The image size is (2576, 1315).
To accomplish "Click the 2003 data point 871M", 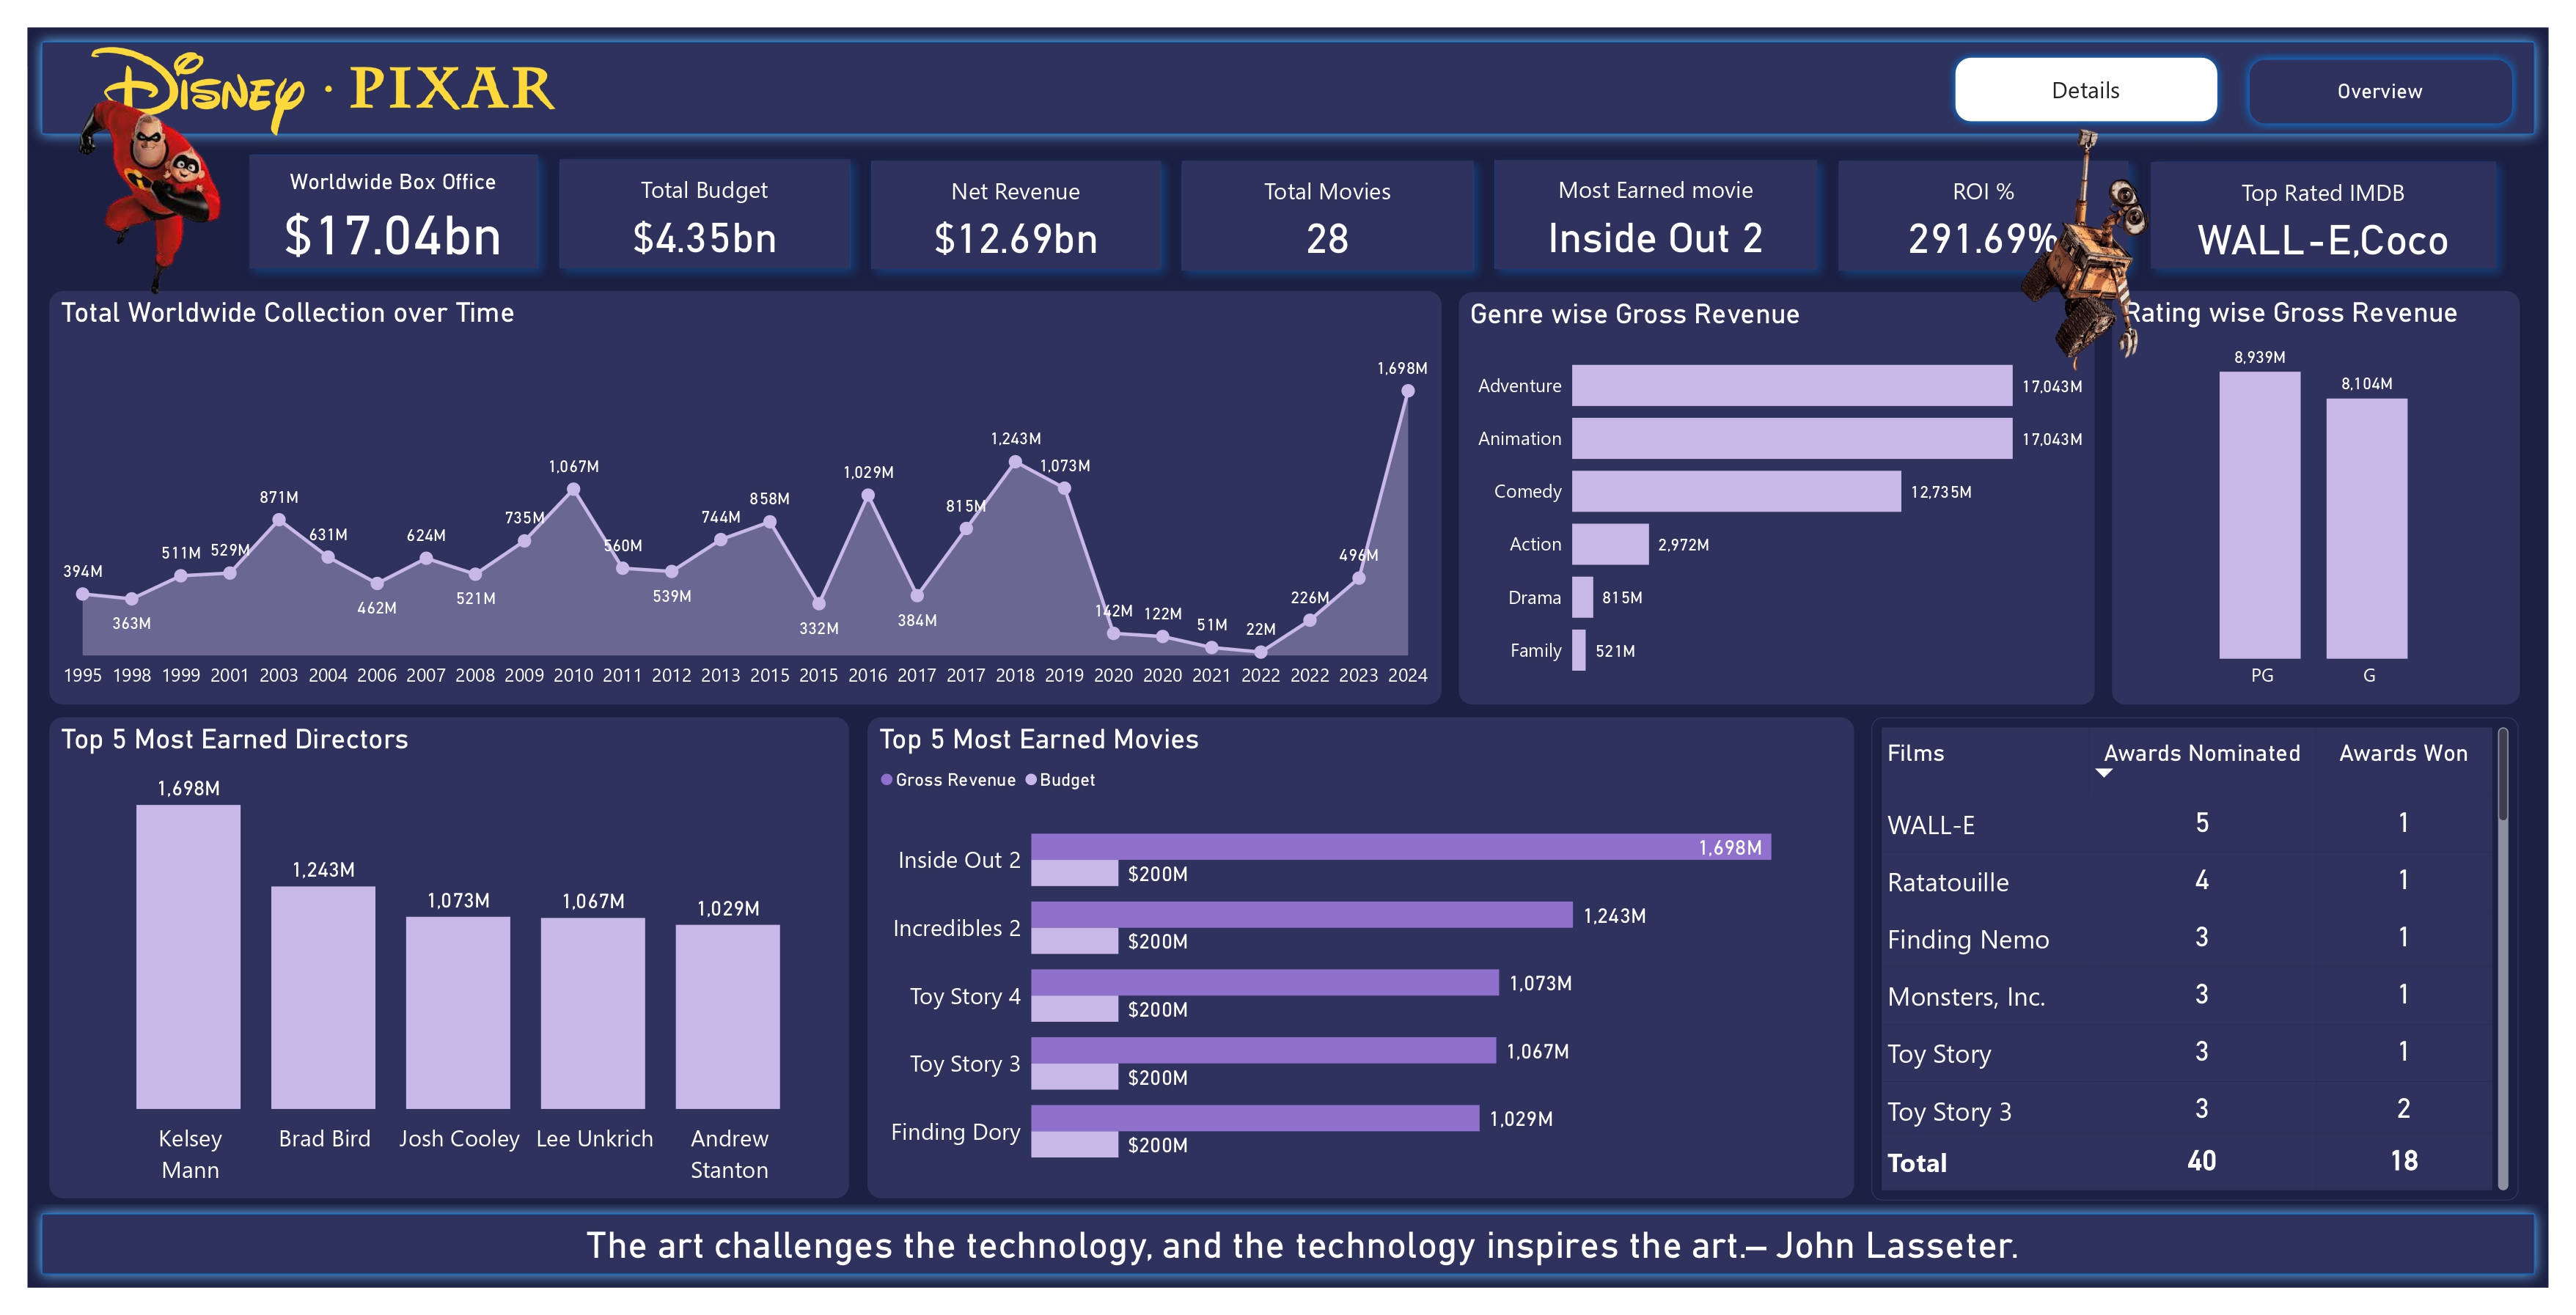I will [x=279, y=520].
